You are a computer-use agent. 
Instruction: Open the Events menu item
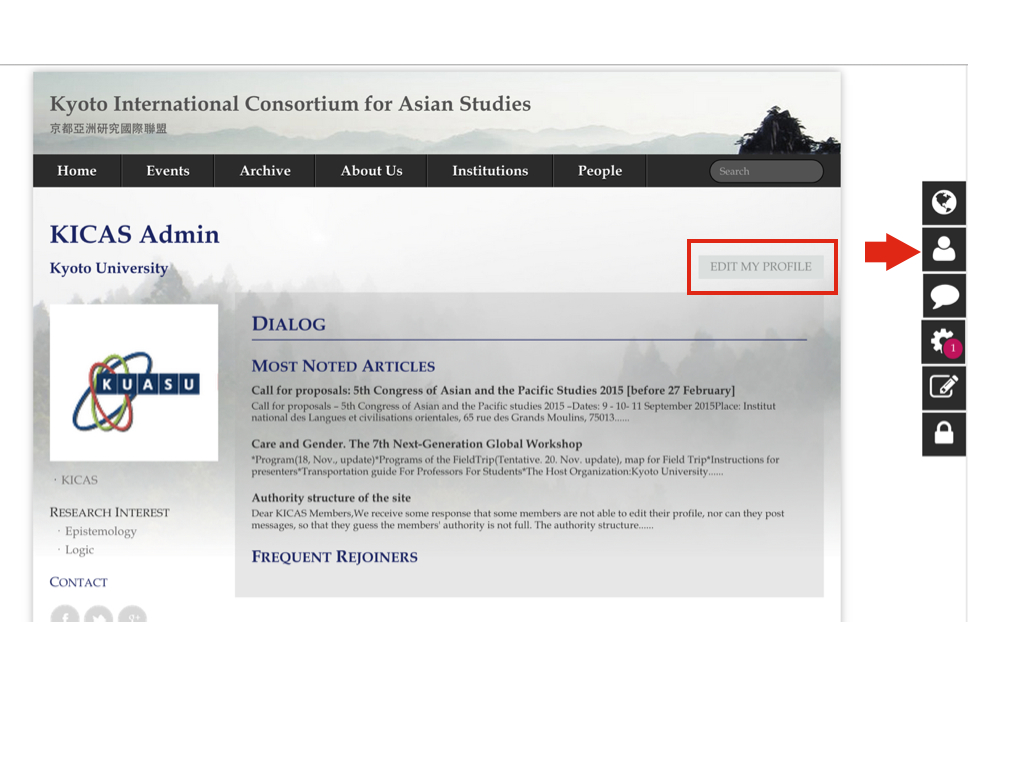coord(168,171)
